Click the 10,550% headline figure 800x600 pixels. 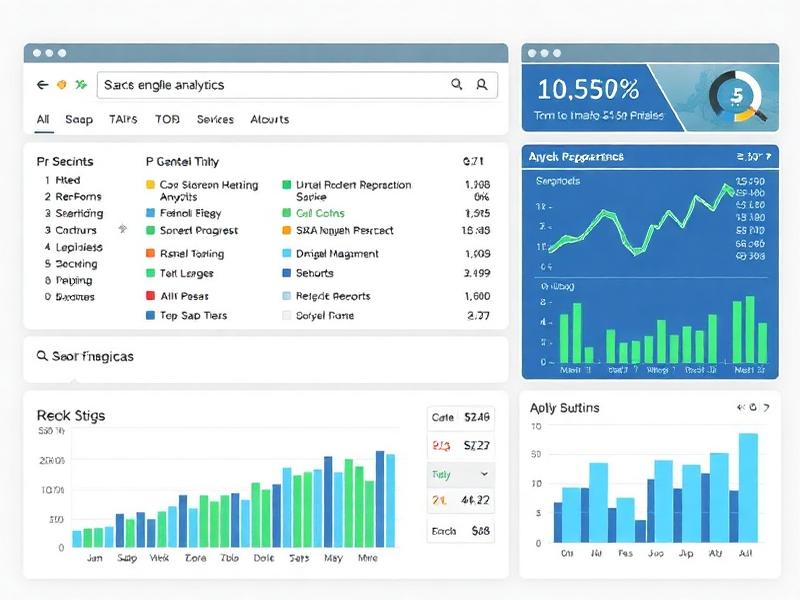(588, 89)
